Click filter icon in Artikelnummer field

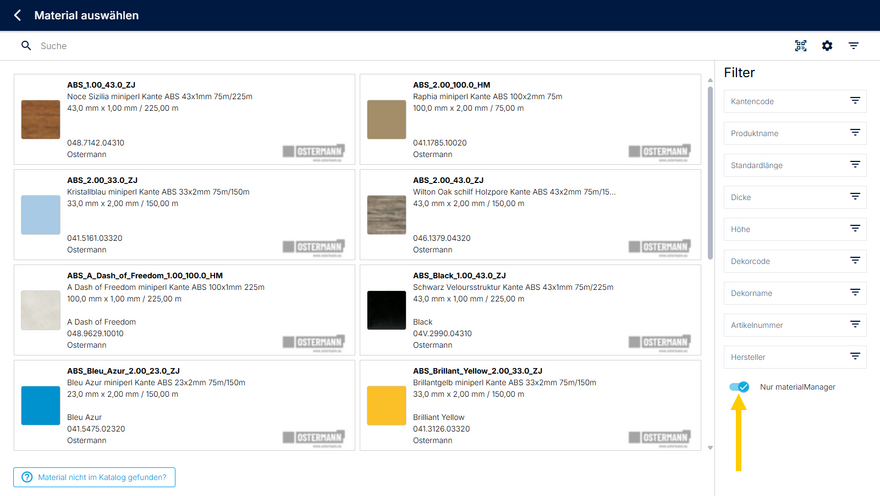(x=855, y=325)
